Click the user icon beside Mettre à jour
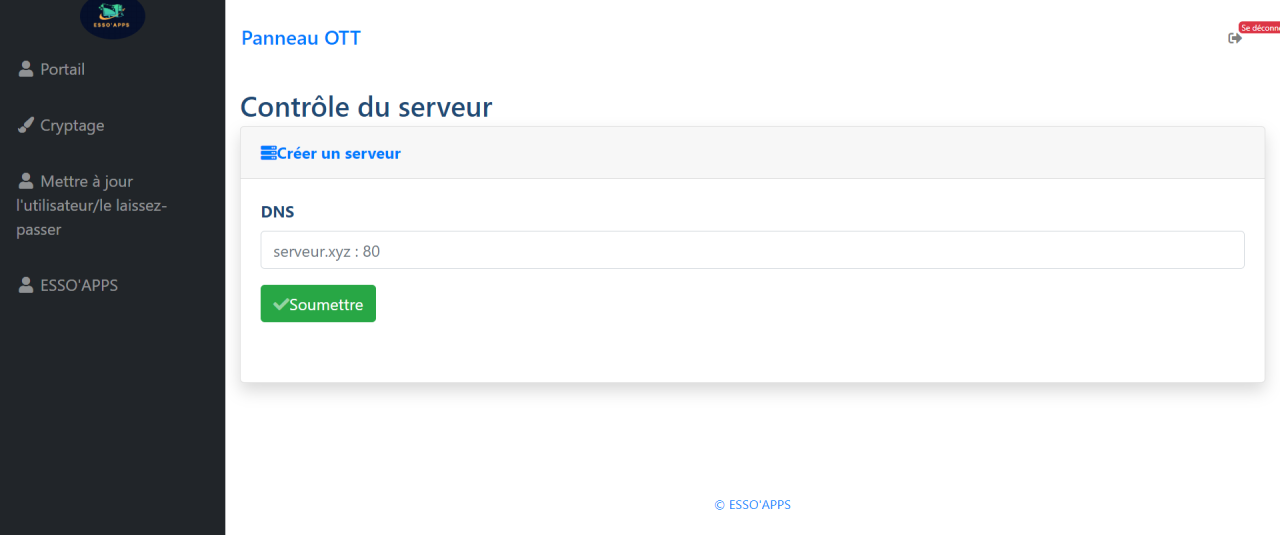 point(26,181)
